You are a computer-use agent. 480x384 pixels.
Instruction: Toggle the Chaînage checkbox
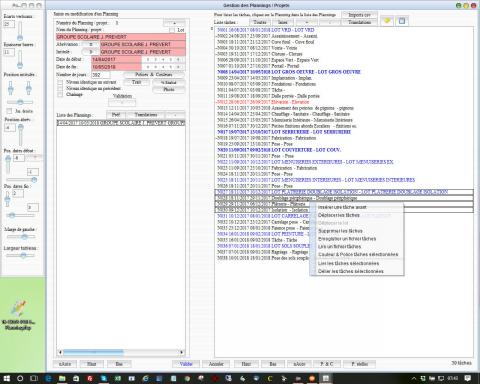click(x=60, y=95)
